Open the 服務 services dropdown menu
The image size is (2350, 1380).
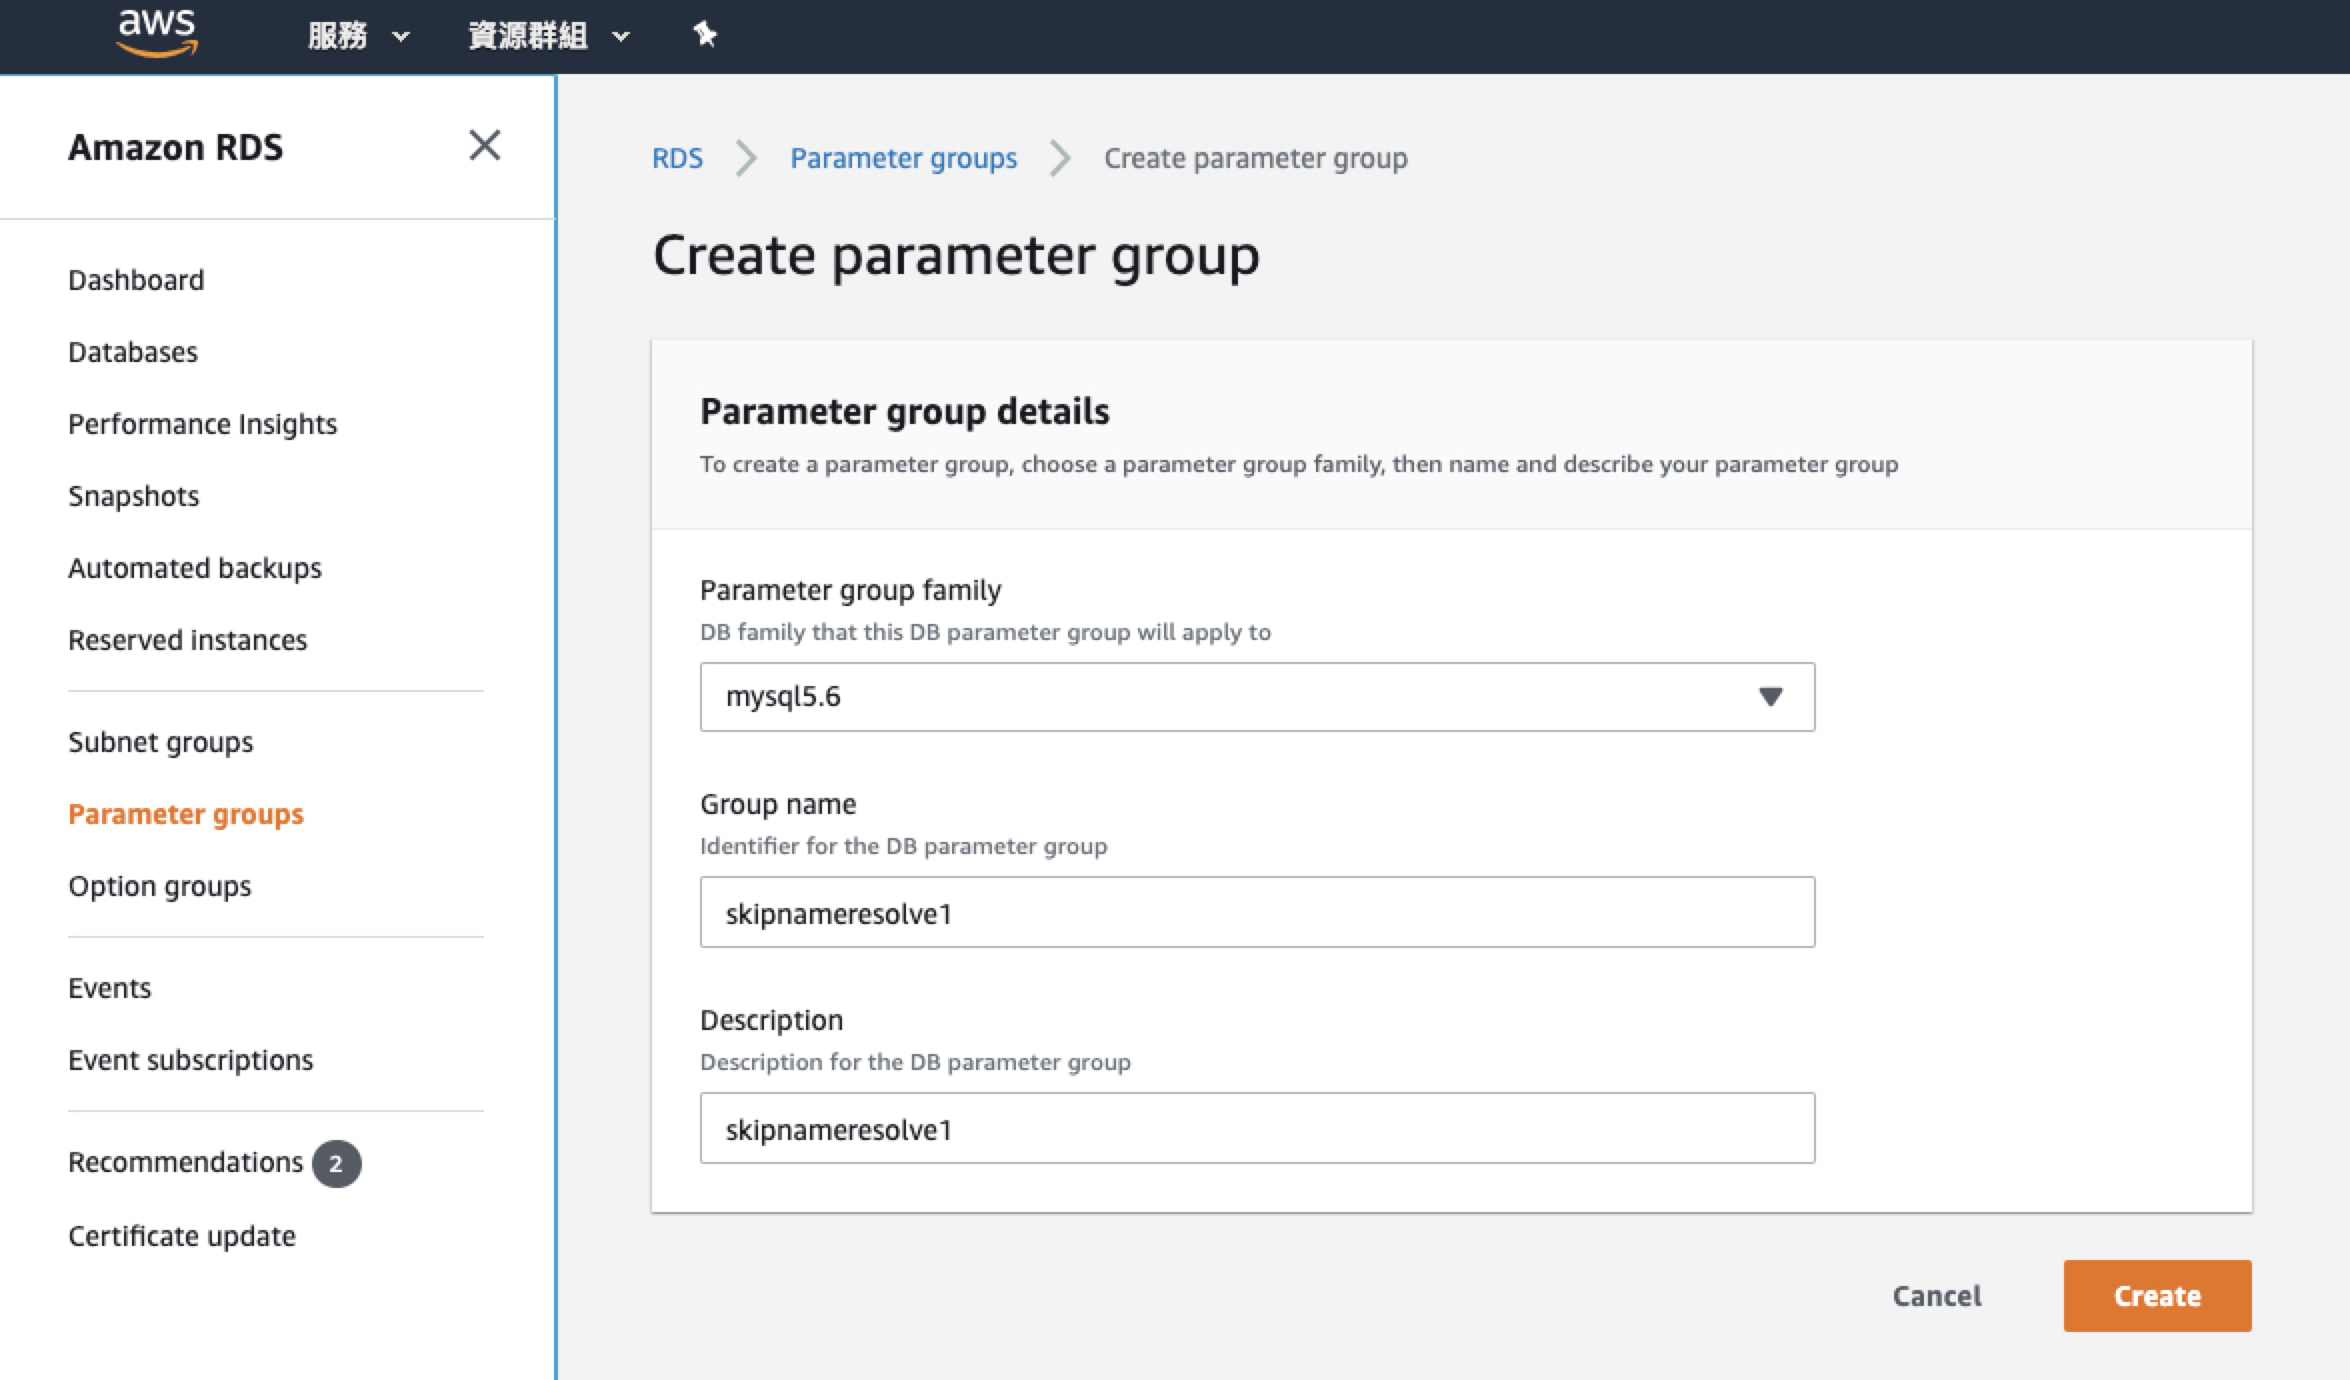click(x=358, y=37)
